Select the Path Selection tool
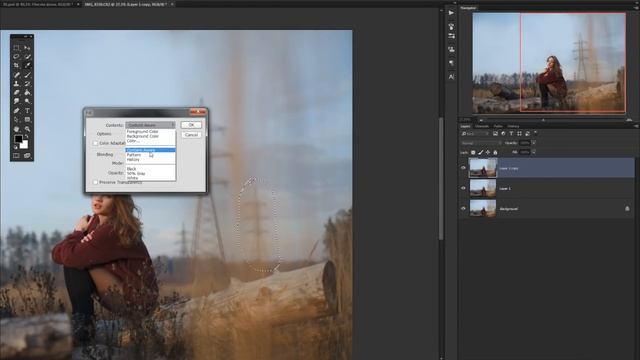 pyautogui.click(x=16, y=120)
